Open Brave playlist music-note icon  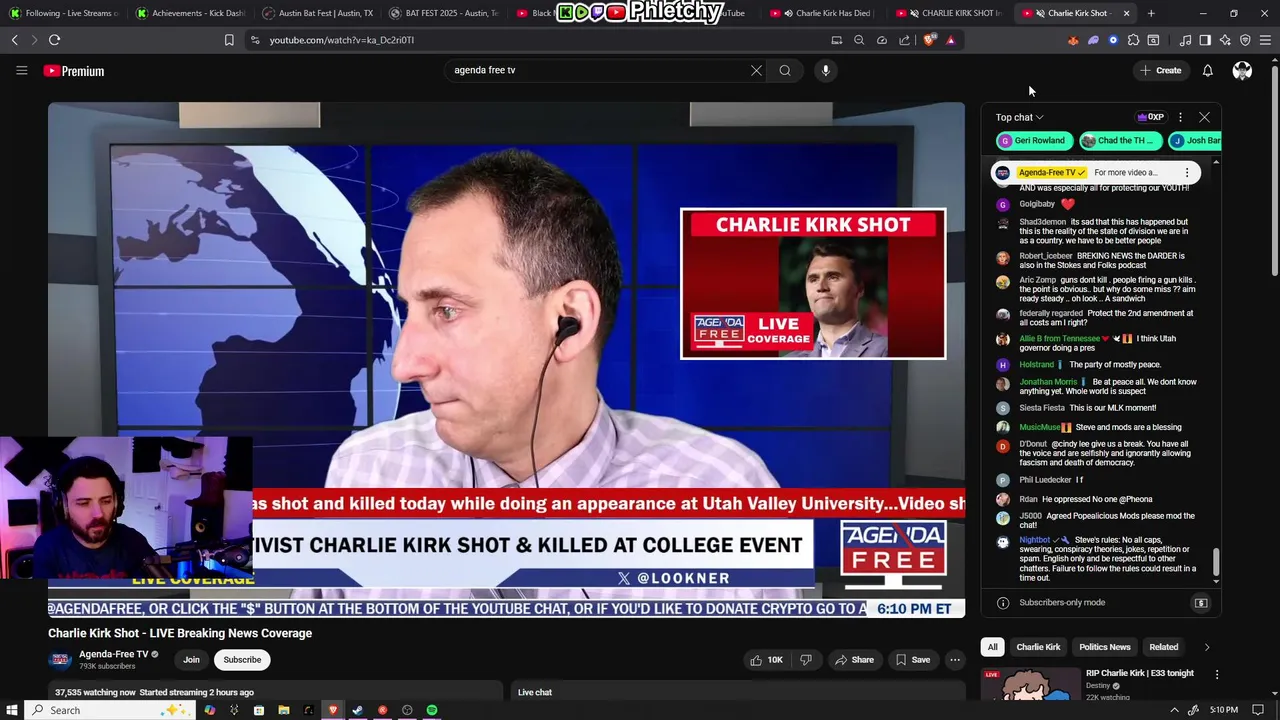[1185, 40]
